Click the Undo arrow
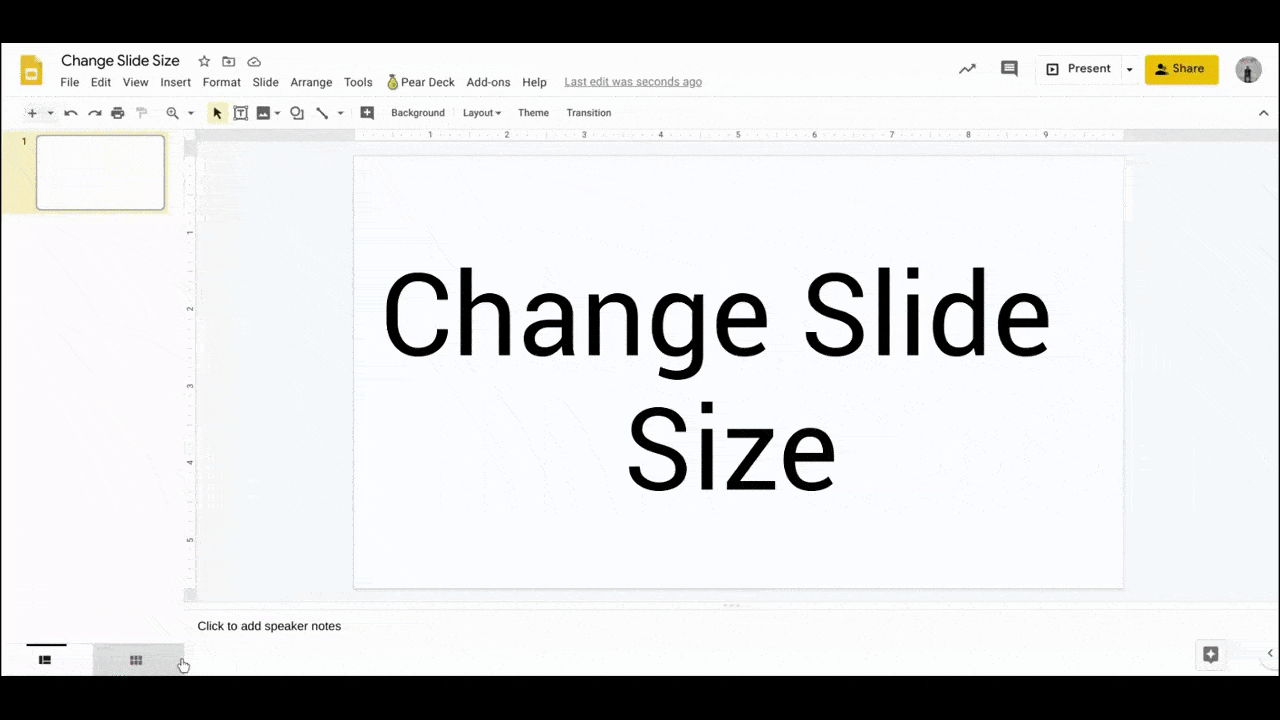 click(x=71, y=113)
